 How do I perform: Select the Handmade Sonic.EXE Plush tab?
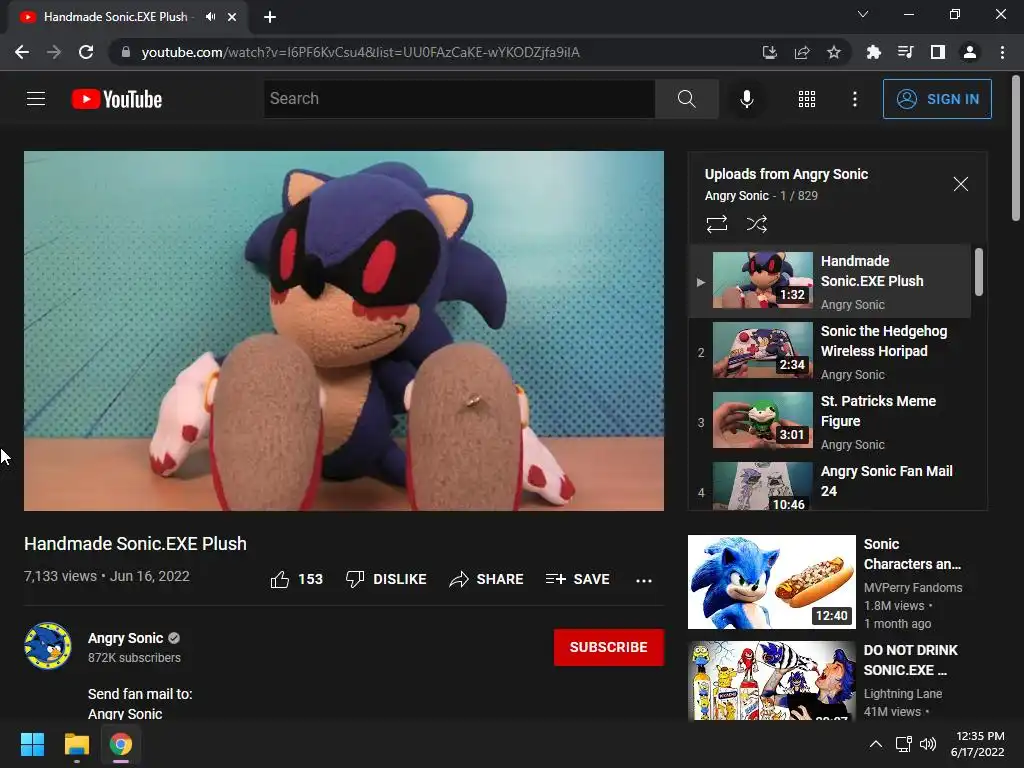tap(128, 17)
